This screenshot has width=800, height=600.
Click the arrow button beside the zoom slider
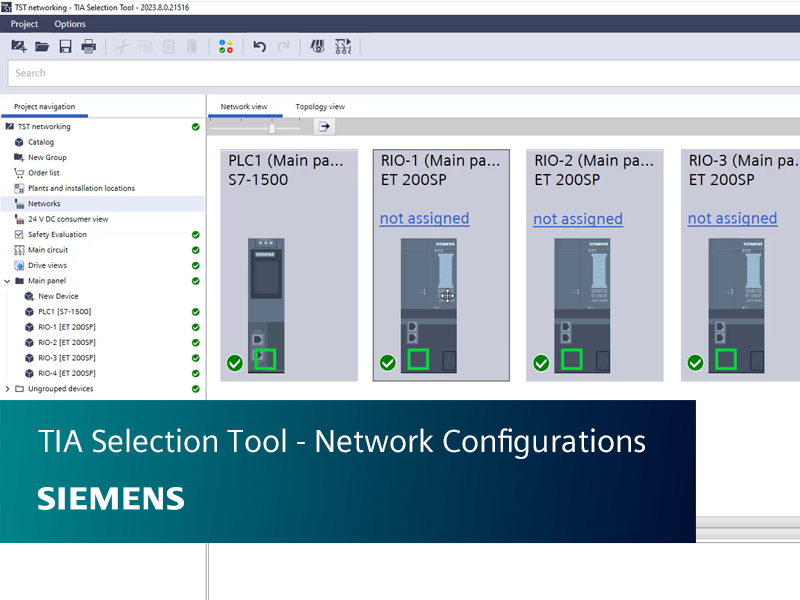coord(324,126)
